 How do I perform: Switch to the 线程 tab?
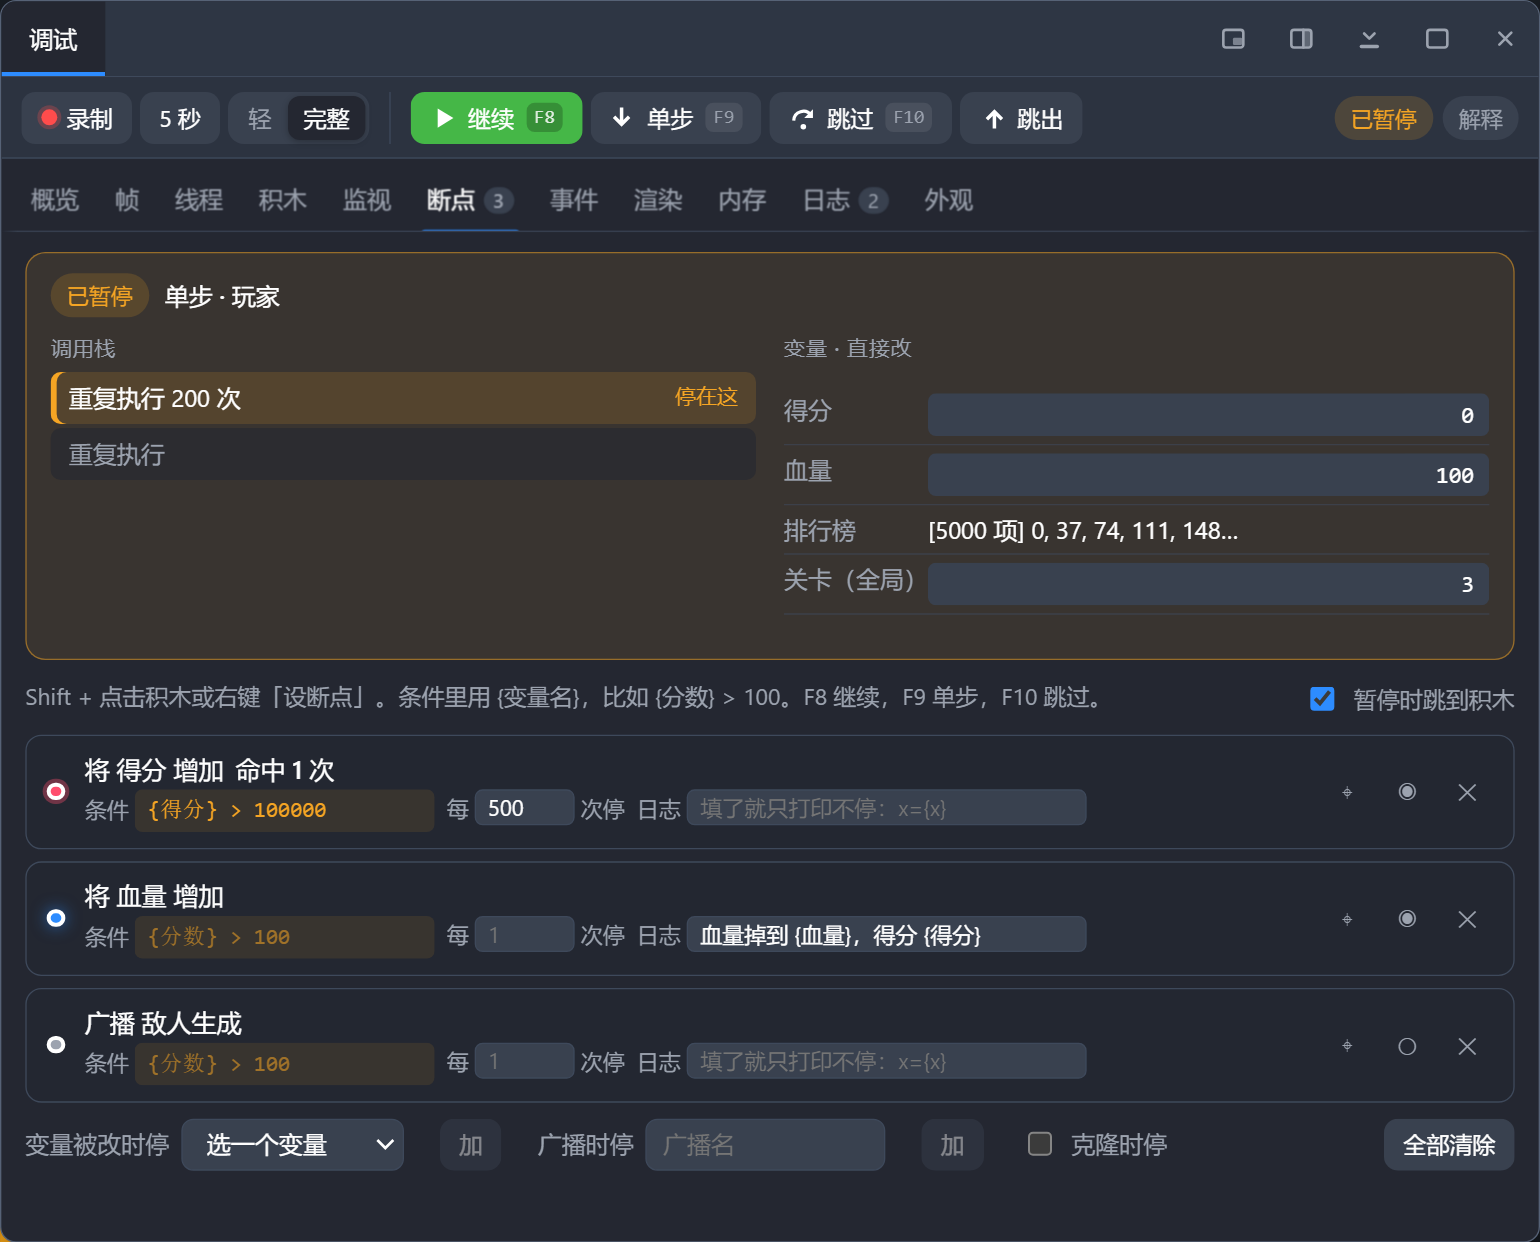coord(199,200)
